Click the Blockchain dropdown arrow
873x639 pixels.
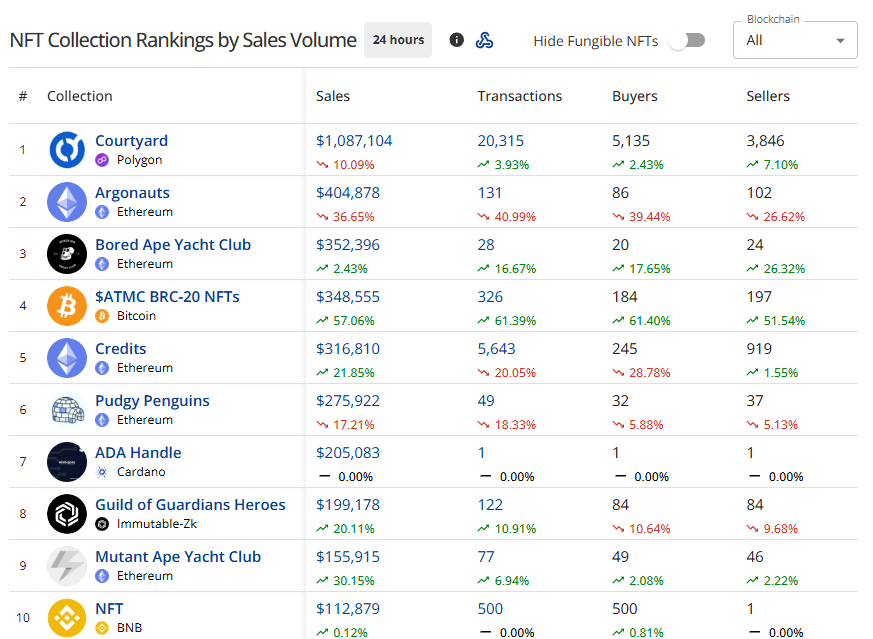click(x=840, y=41)
